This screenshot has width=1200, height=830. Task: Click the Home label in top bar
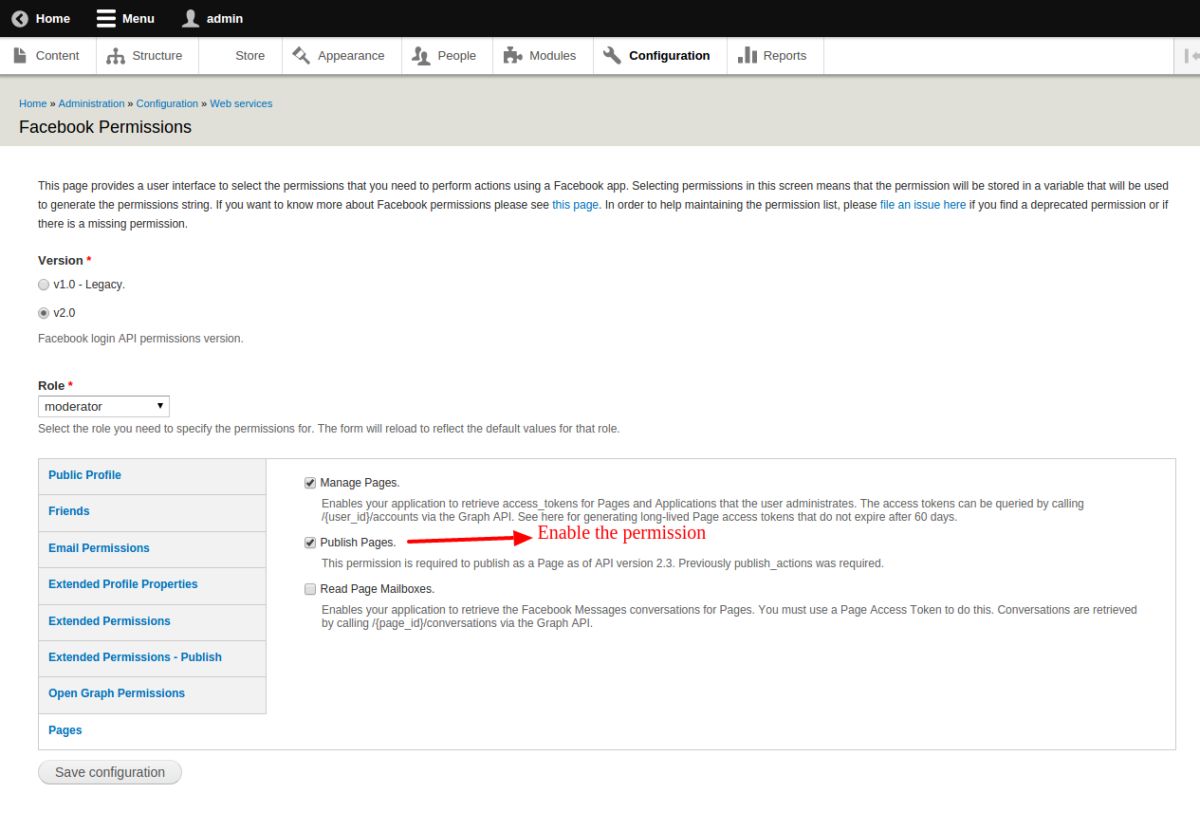pos(53,18)
